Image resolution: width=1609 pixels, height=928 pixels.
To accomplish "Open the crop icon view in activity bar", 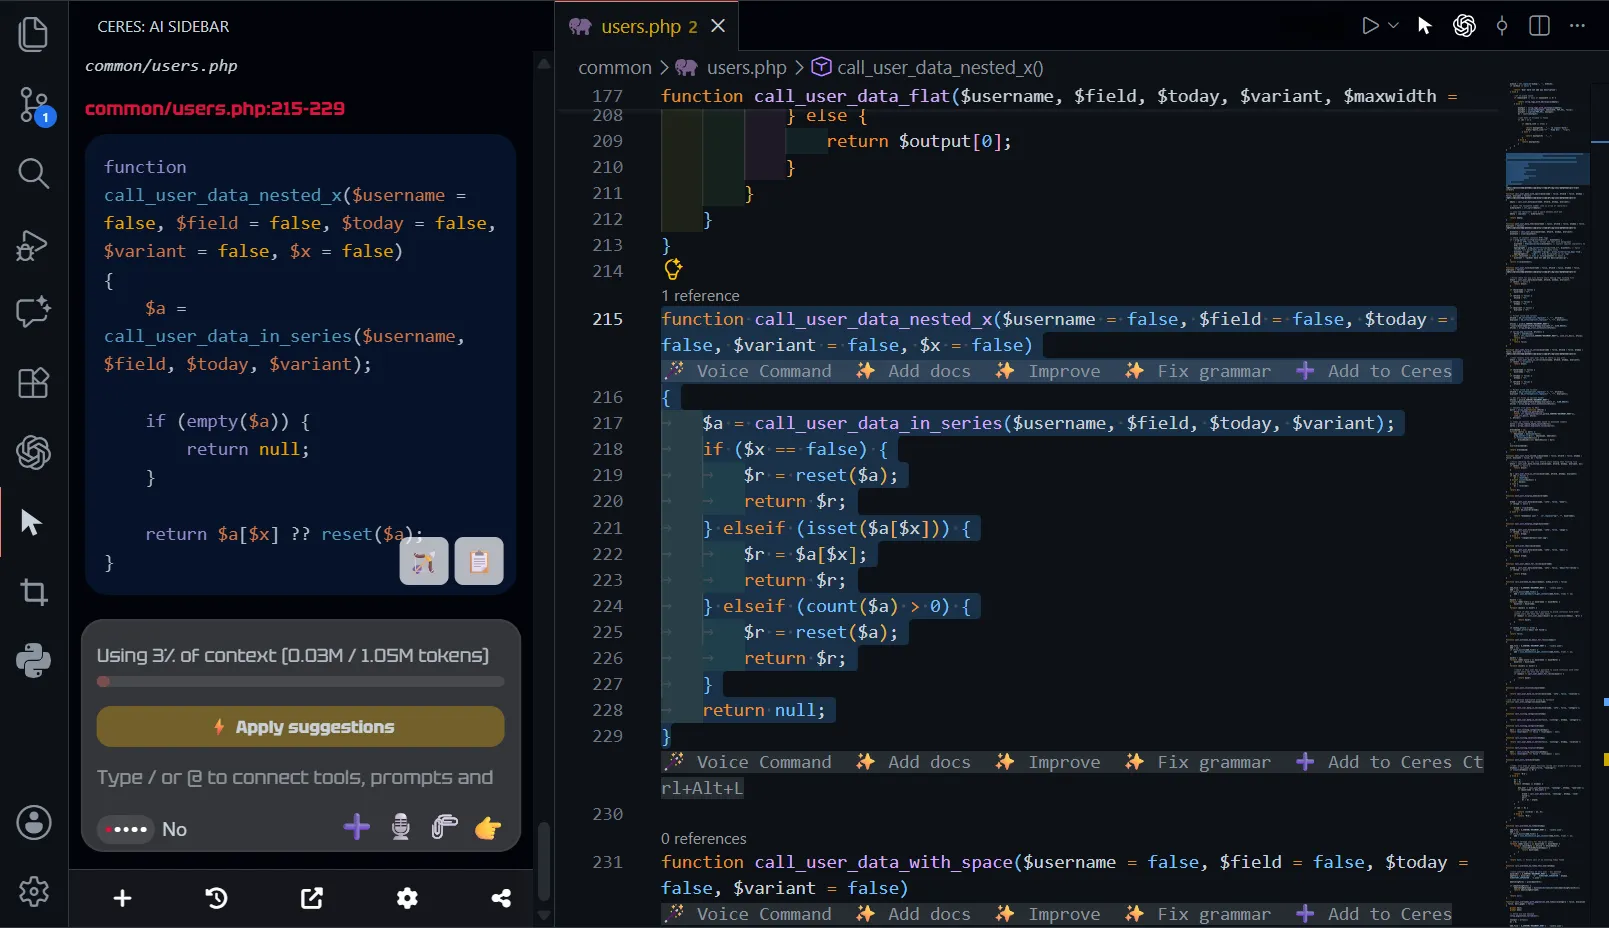I will coord(34,592).
